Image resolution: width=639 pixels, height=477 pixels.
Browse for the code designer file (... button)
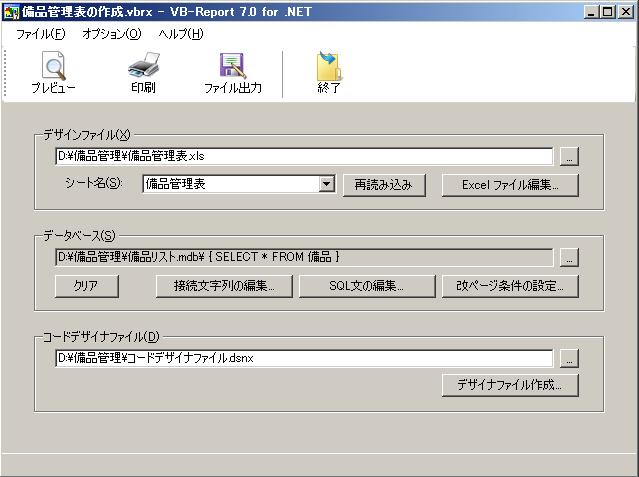click(x=569, y=358)
